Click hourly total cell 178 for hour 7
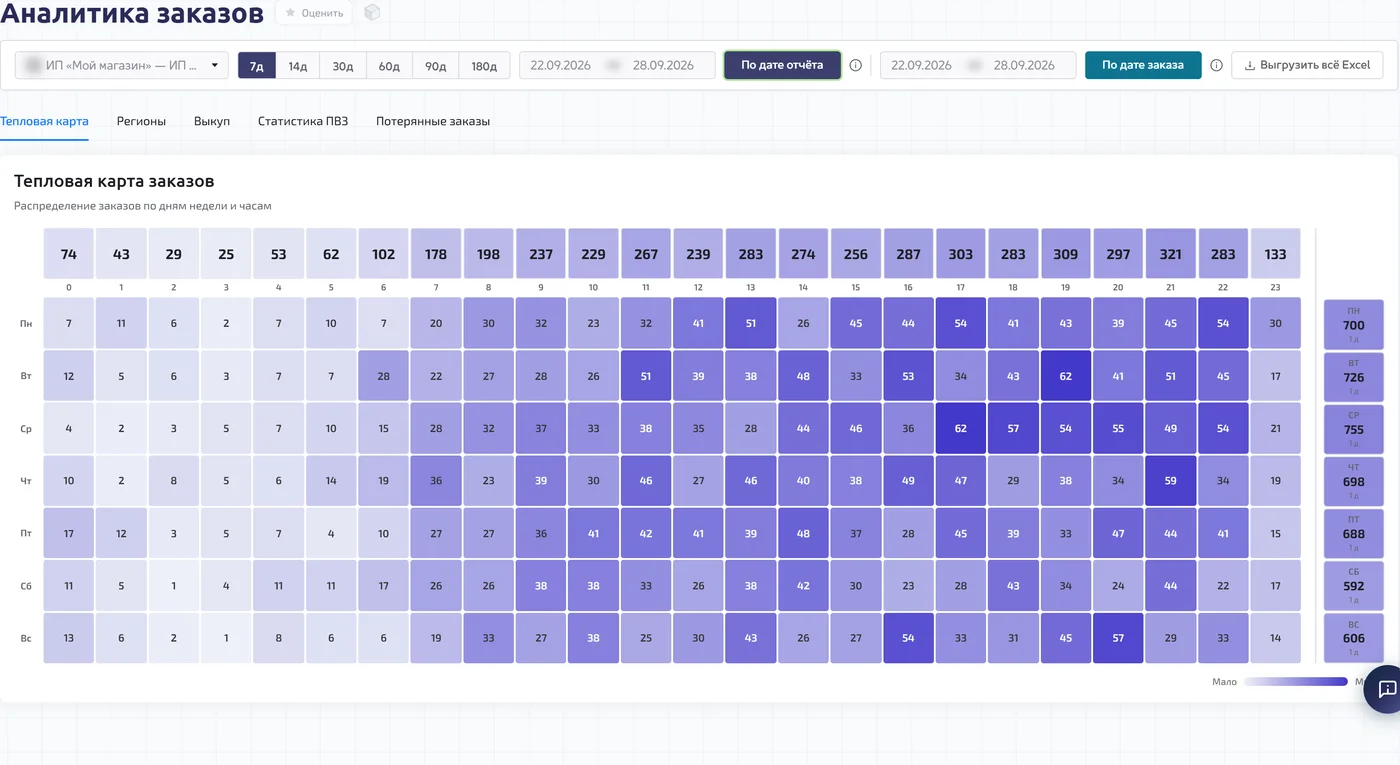This screenshot has width=1400, height=765. click(x=436, y=254)
